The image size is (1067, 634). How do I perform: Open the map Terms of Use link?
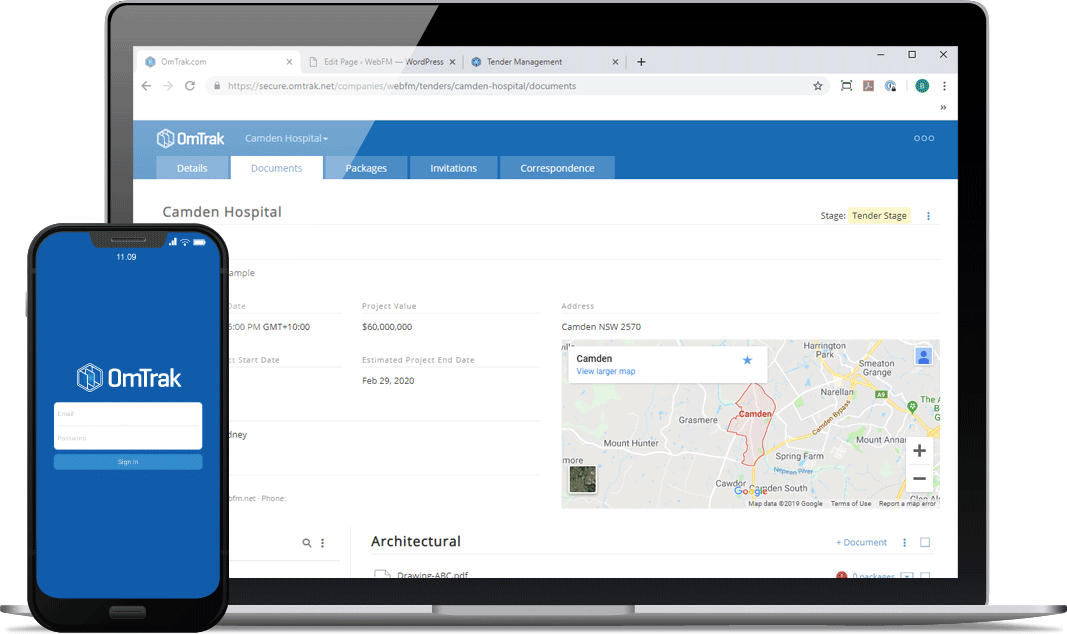coord(851,503)
